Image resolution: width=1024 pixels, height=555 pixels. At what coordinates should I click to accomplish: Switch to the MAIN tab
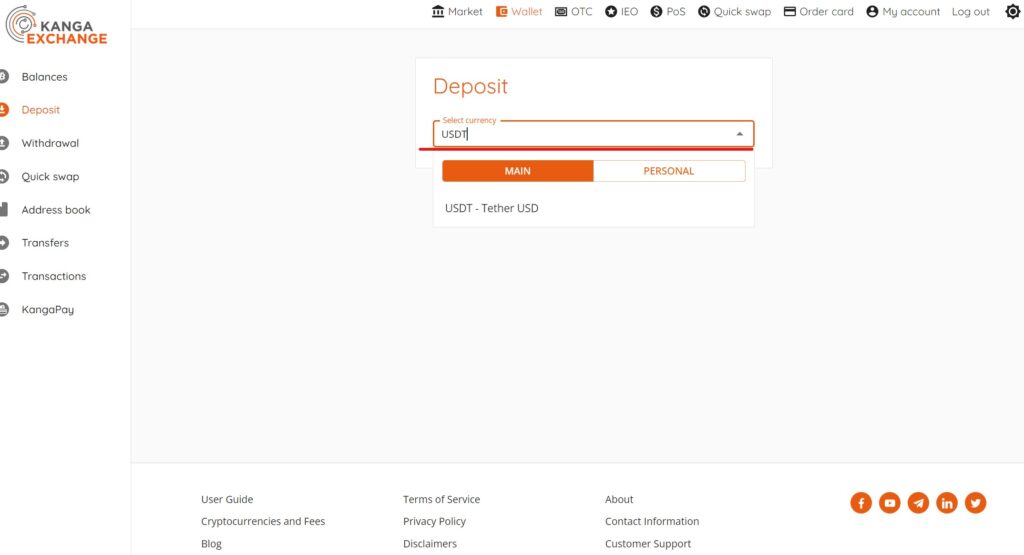tap(518, 171)
